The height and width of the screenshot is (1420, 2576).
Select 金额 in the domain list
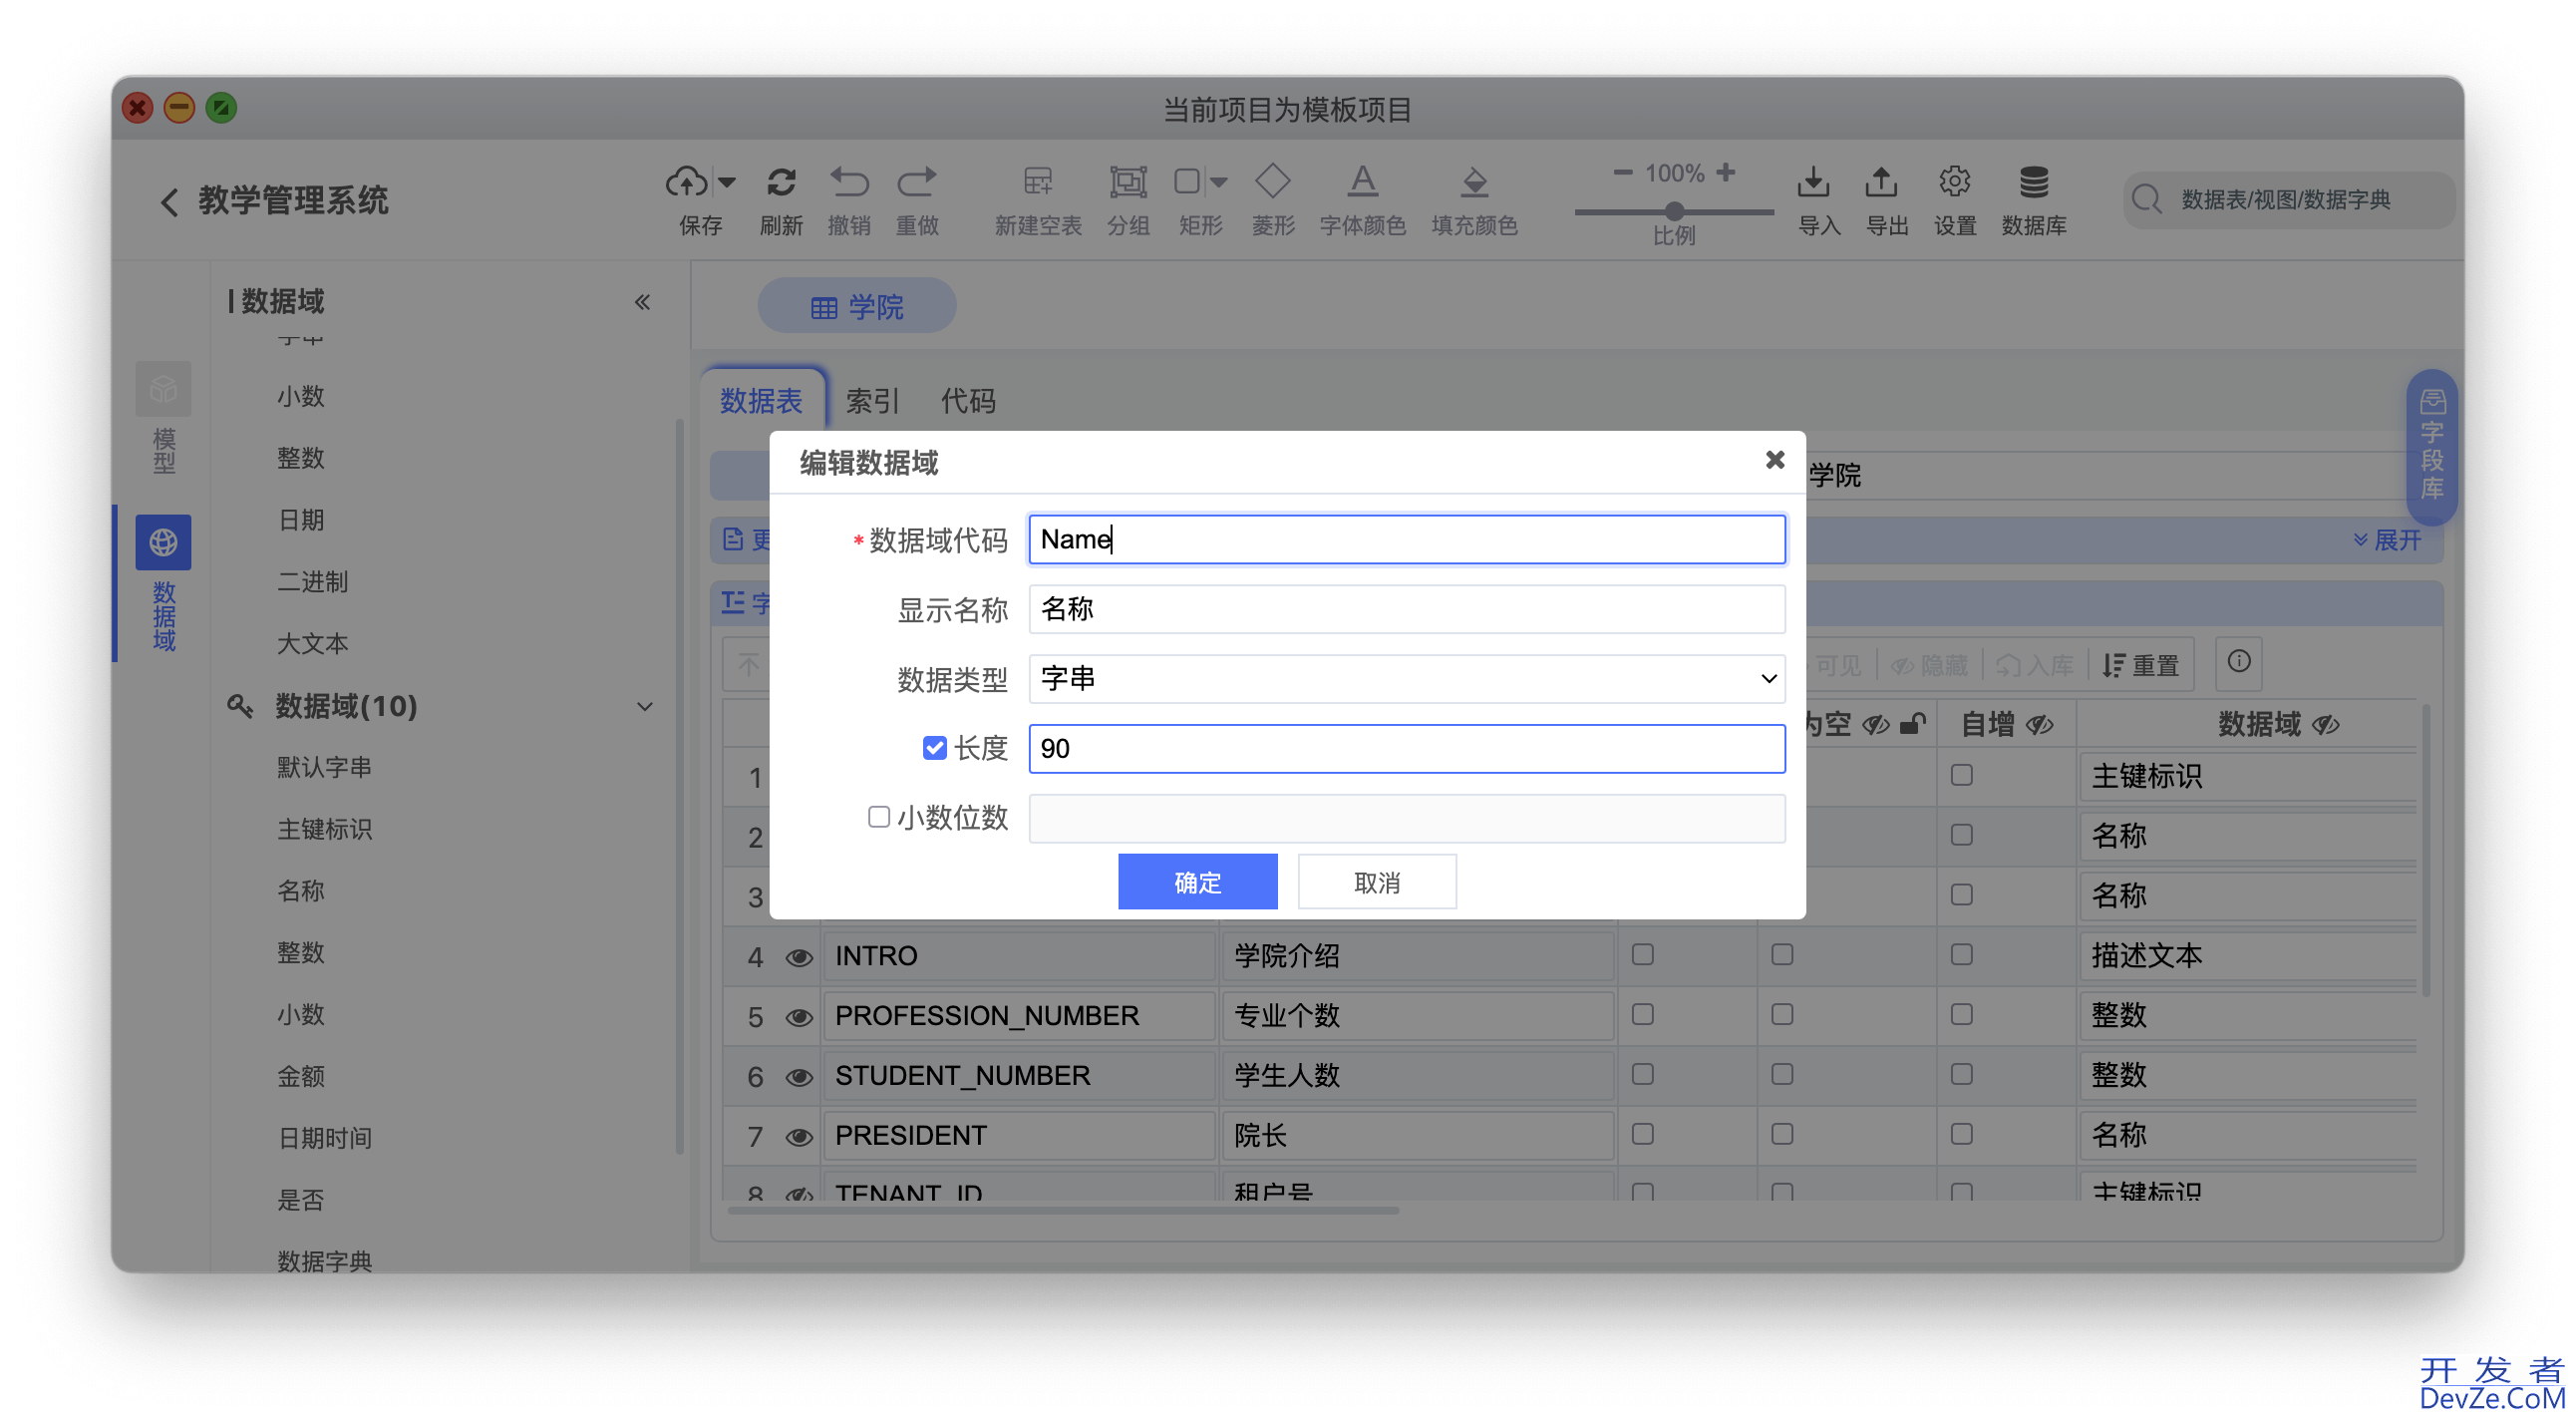click(x=300, y=1076)
